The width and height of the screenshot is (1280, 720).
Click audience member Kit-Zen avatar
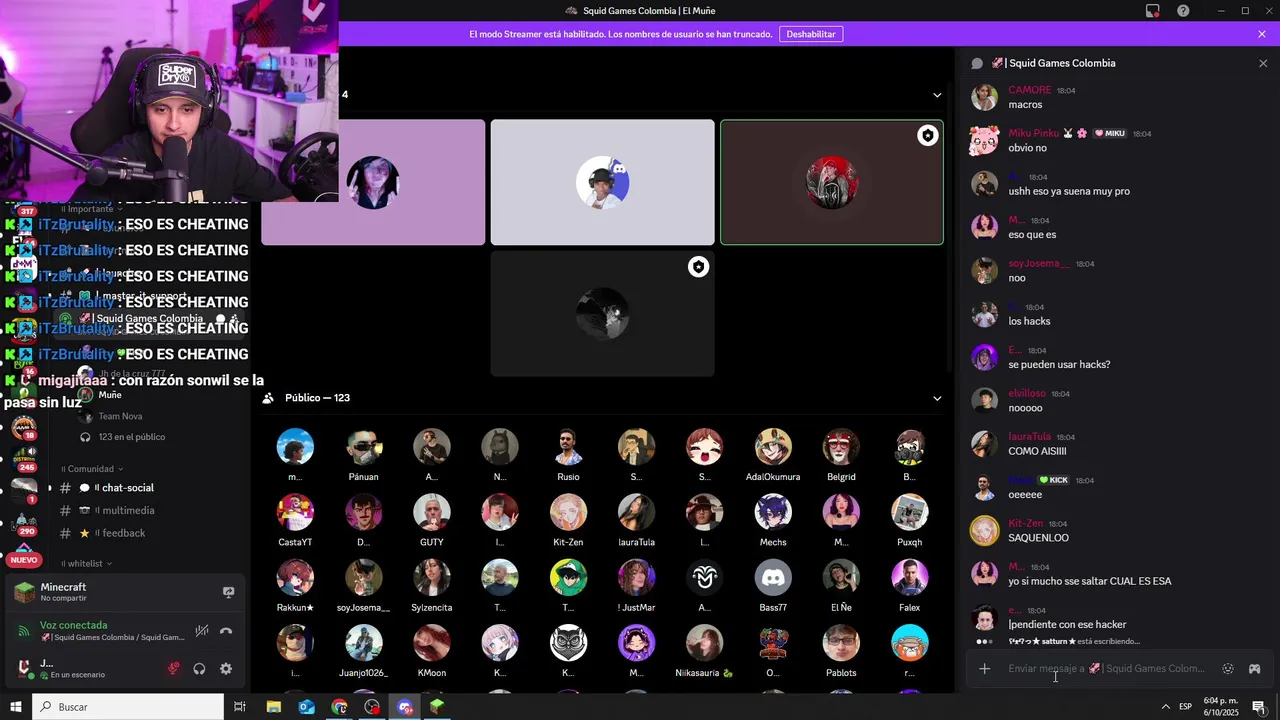tap(568, 512)
